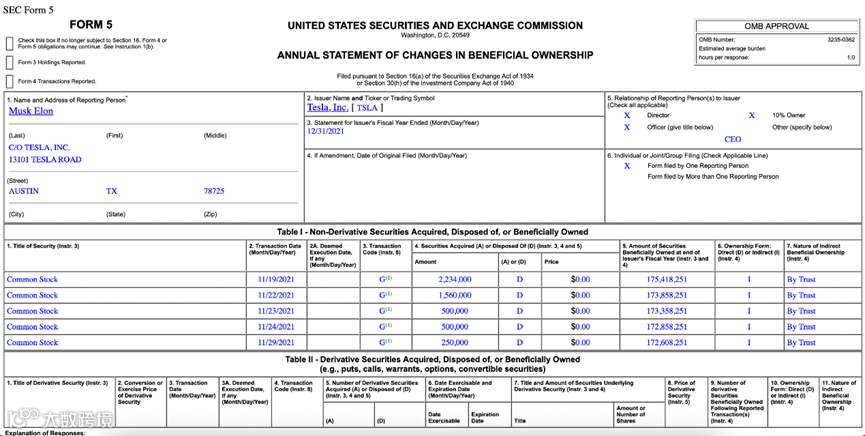The height and width of the screenshot is (436, 865).
Task: Click the transaction date 11/23/2021
Action: 276,311
